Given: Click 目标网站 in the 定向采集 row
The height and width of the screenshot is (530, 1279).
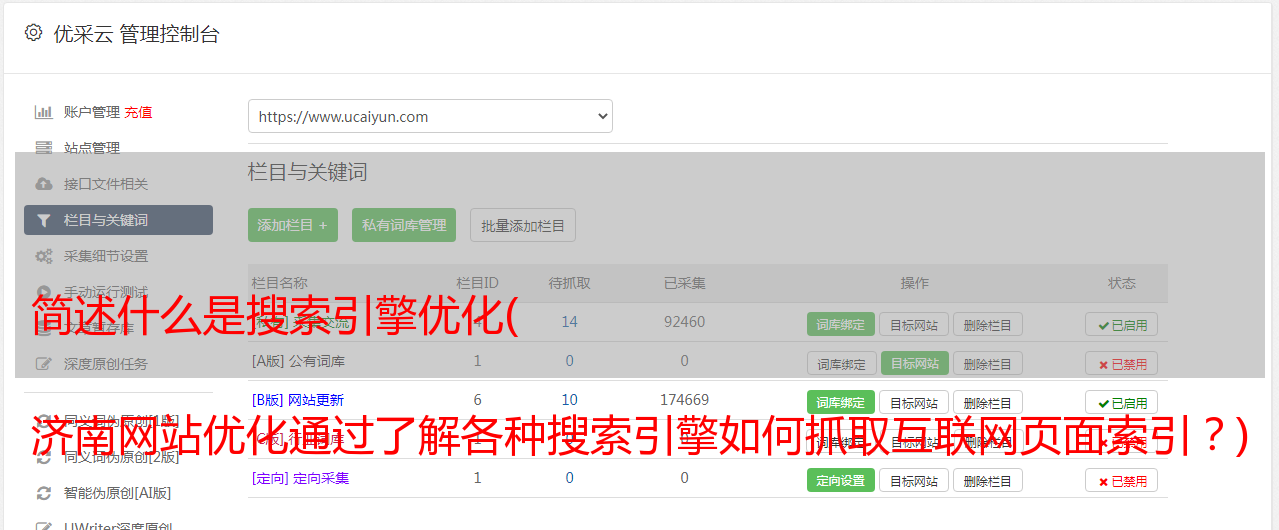Looking at the screenshot, I should [914, 480].
